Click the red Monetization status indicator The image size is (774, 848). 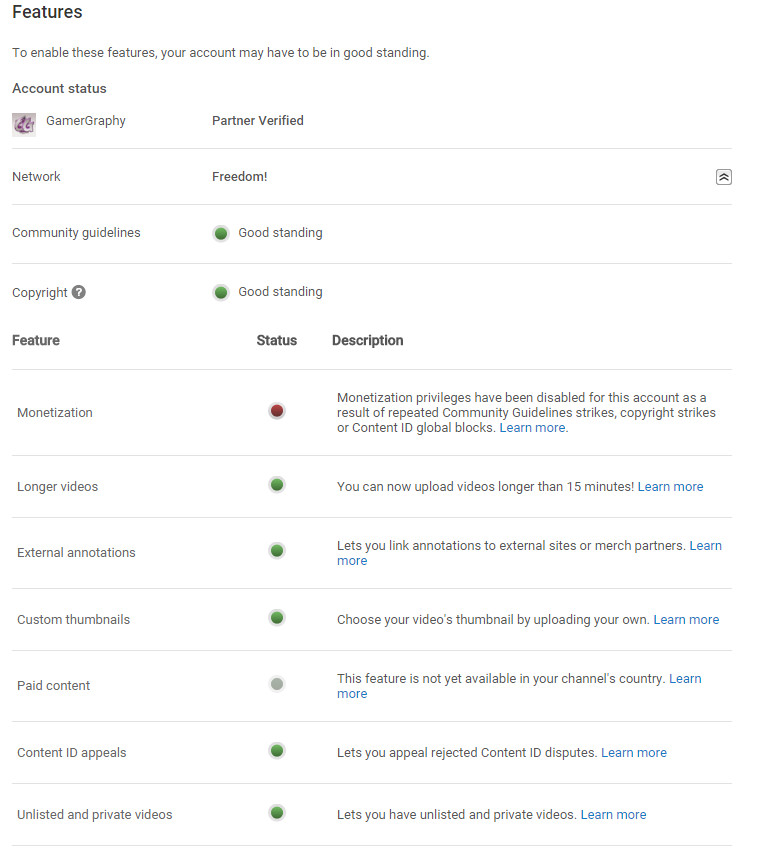[x=277, y=411]
